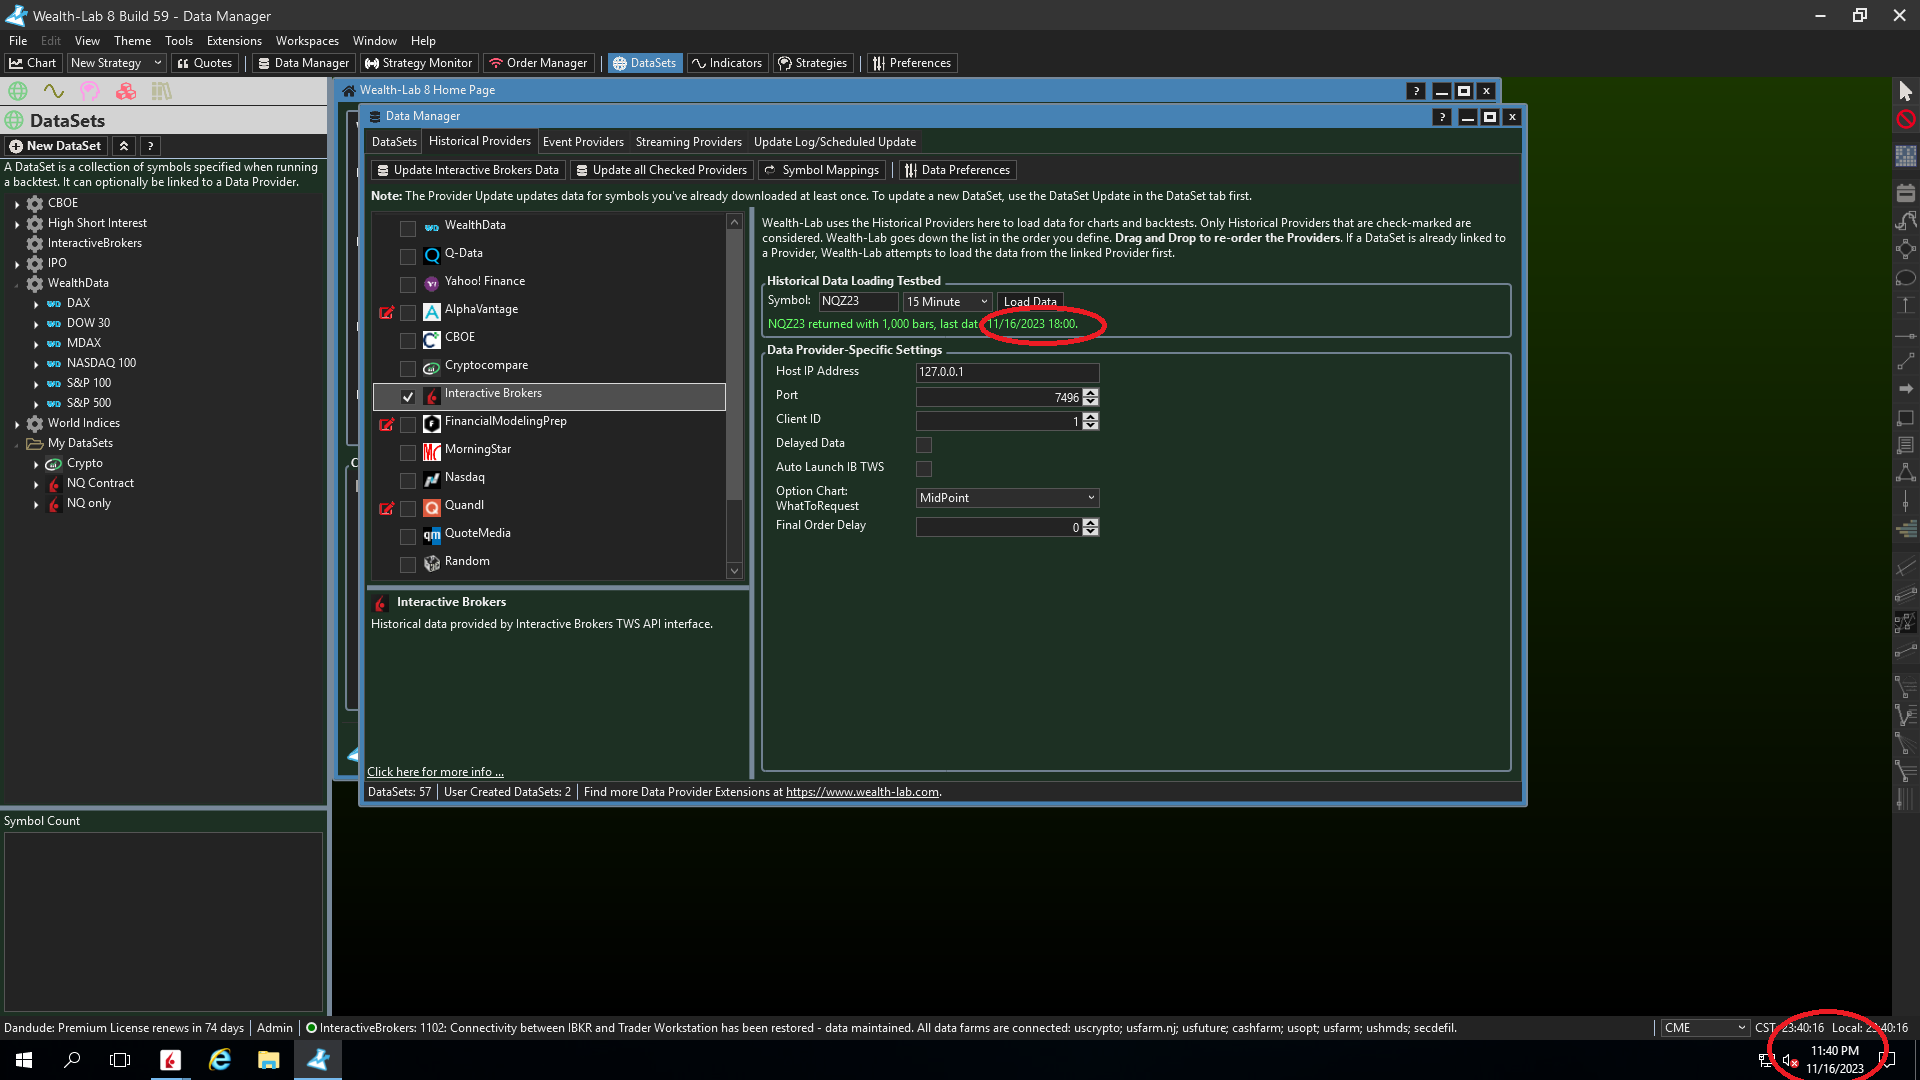This screenshot has width=1920, height=1080.
Task: Expand the NASDAQ 100 tree node
Action: pyautogui.click(x=36, y=364)
